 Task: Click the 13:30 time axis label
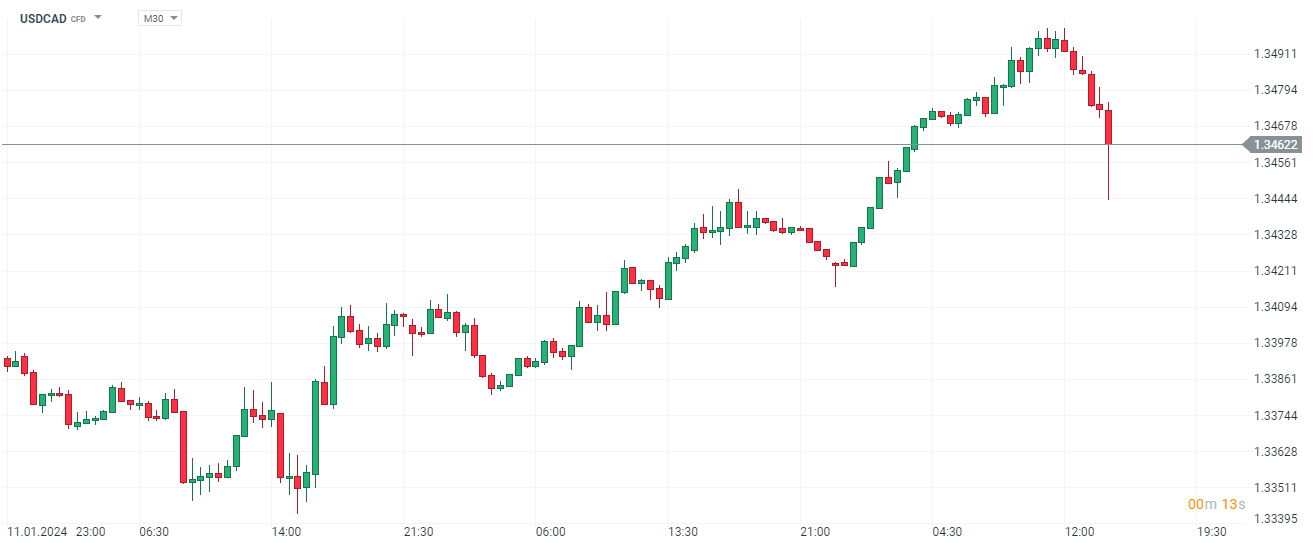click(683, 531)
